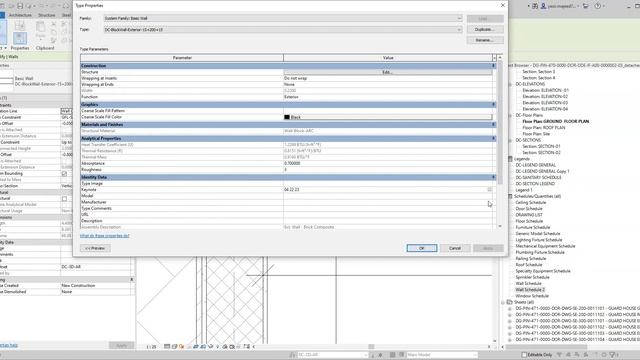Image resolution: width=640 pixels, height=360 pixels.
Task: Click the Wrapping at Inserts value 'Do not wrap'
Action: 388,78
